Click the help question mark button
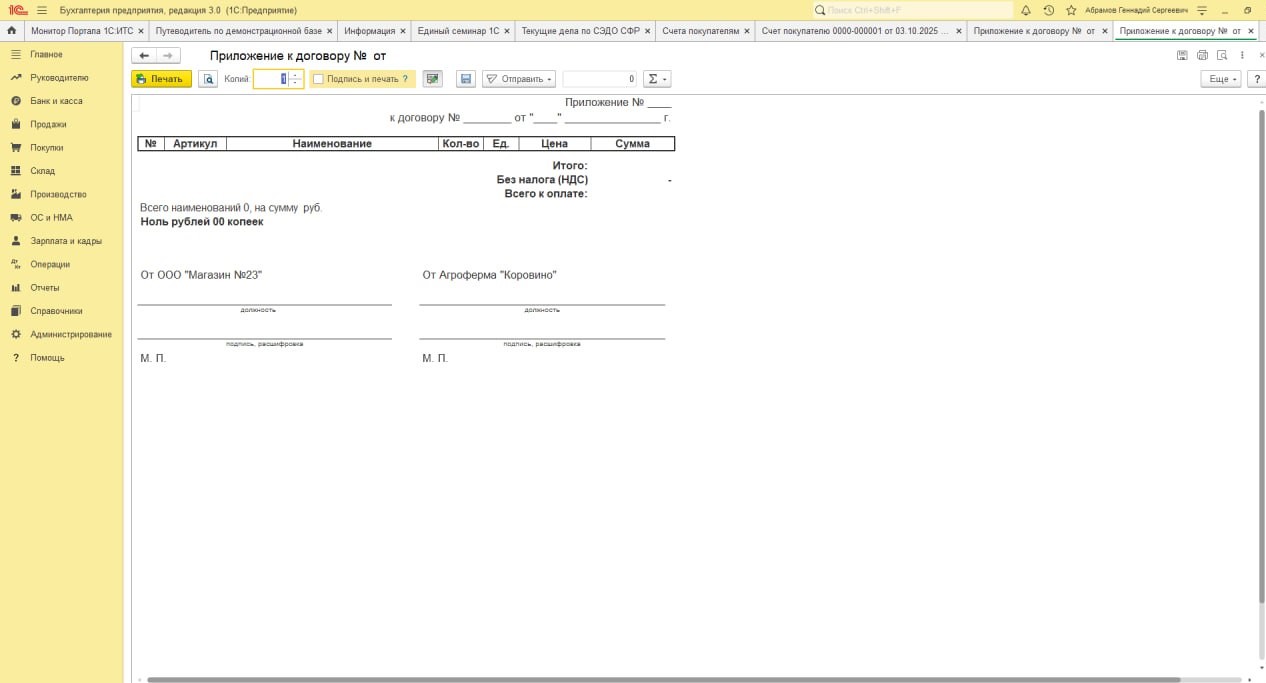1266x683 pixels. pos(1256,79)
